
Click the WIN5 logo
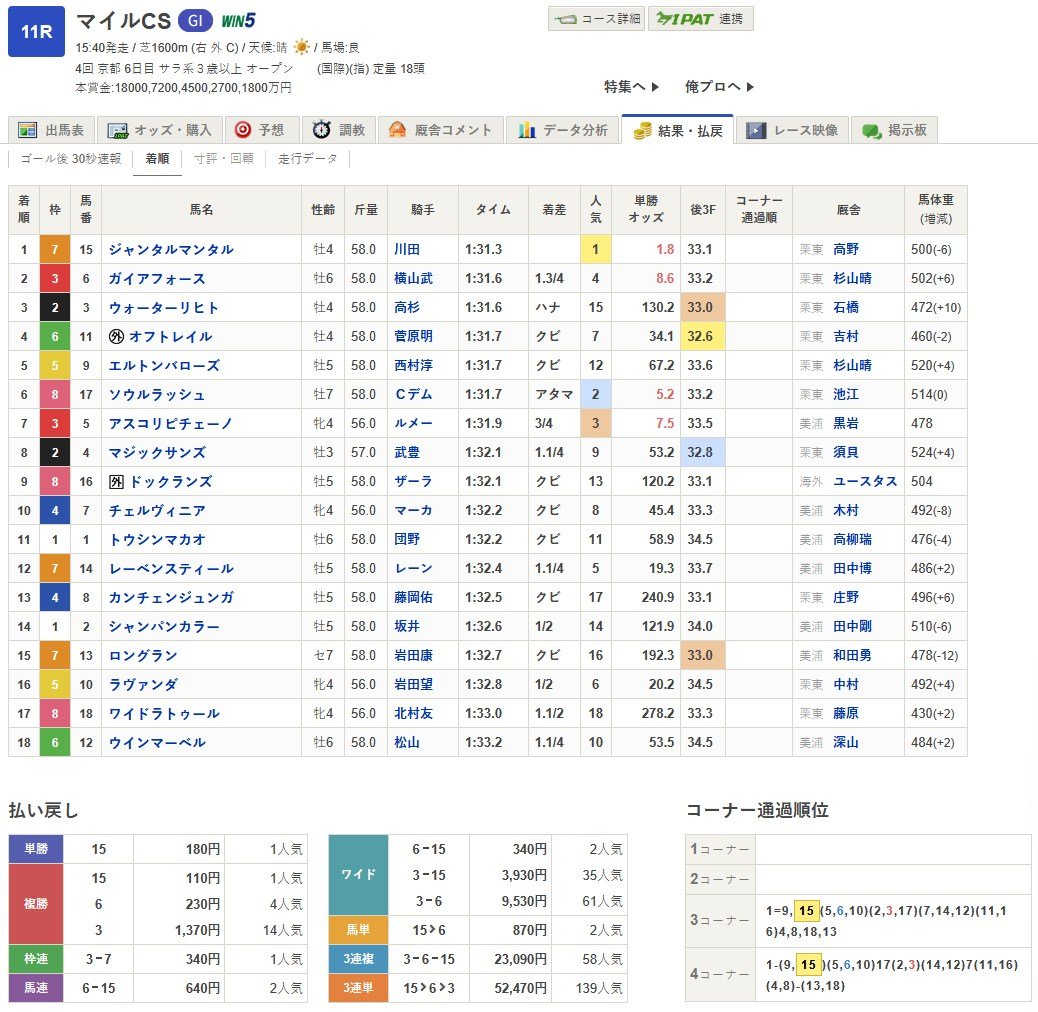[x=239, y=20]
